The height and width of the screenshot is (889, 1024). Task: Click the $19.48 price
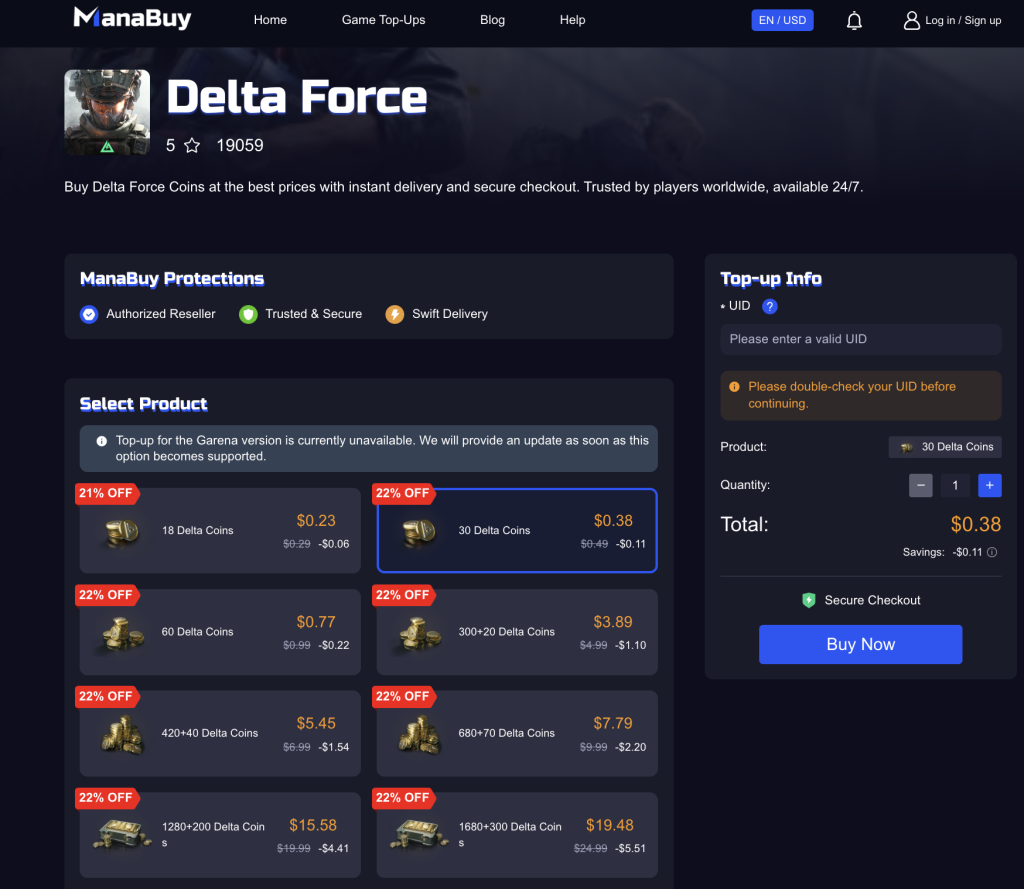[x=609, y=825]
